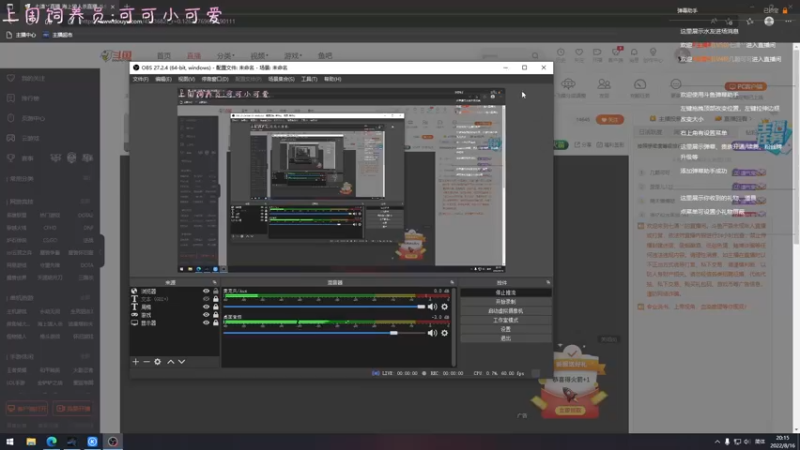Viewport: 800px width, 450px height.
Task: Hide the 显示器 source with its eye icon
Action: pos(206,322)
